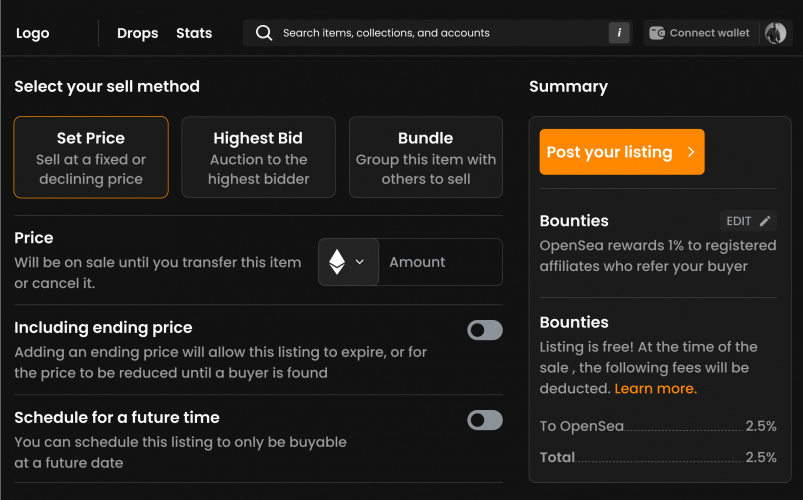Select the Set Price sell method
The image size is (803, 500).
[91, 157]
